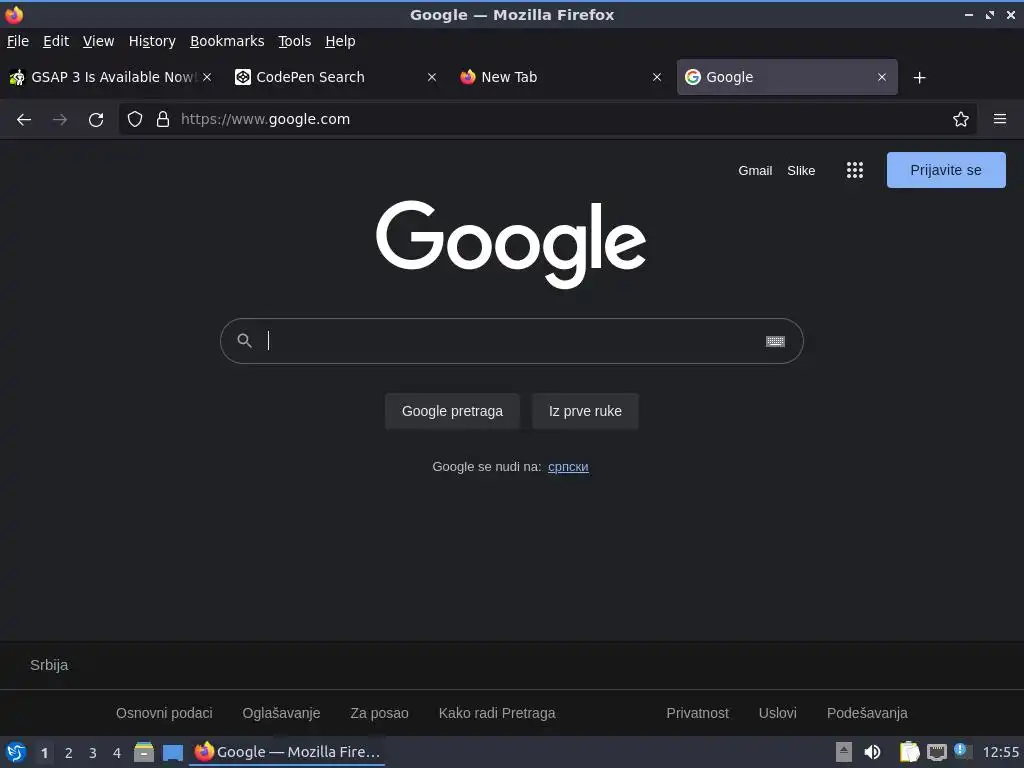The image size is (1024, 768).
Task: Switch to the CodePen Search tab
Action: coord(335,77)
